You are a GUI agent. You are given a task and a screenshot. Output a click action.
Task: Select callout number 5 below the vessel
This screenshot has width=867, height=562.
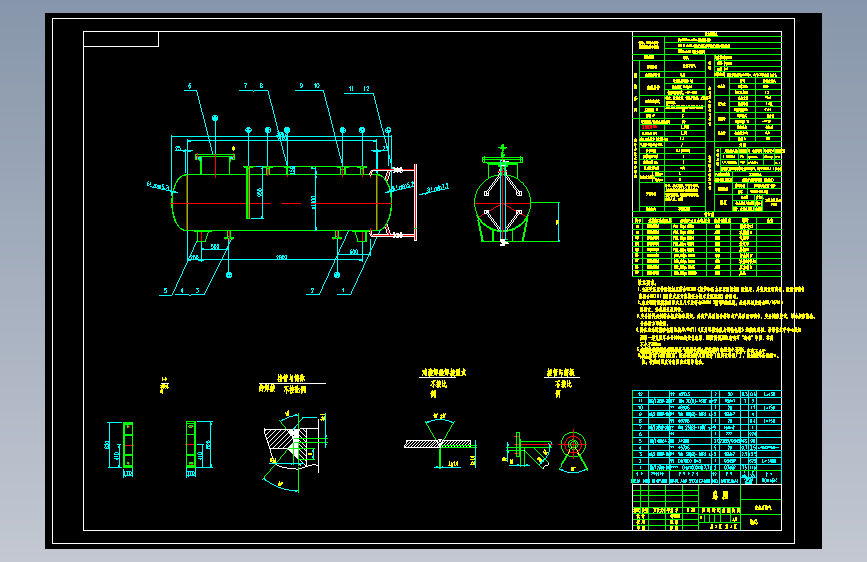(165, 290)
